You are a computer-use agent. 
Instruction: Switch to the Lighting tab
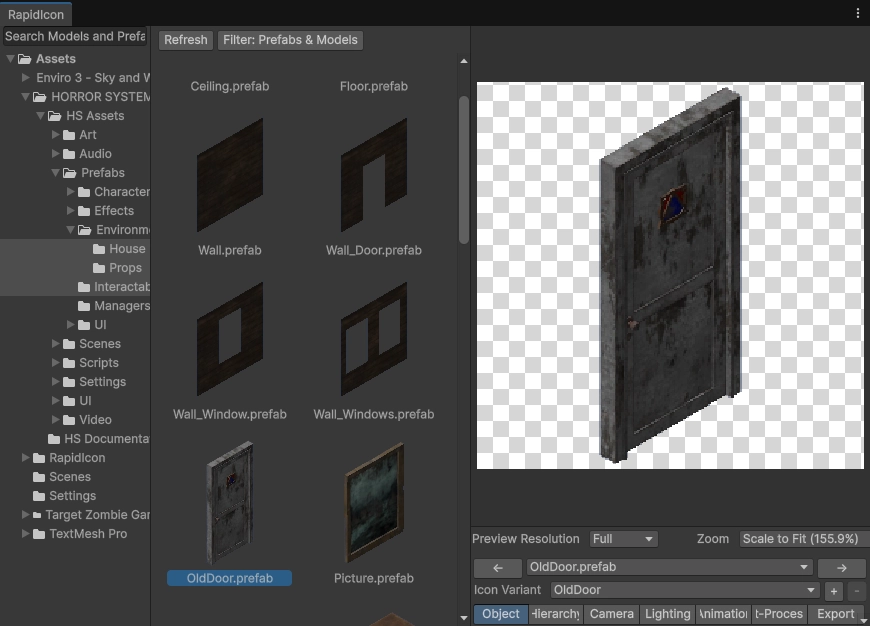(x=667, y=614)
